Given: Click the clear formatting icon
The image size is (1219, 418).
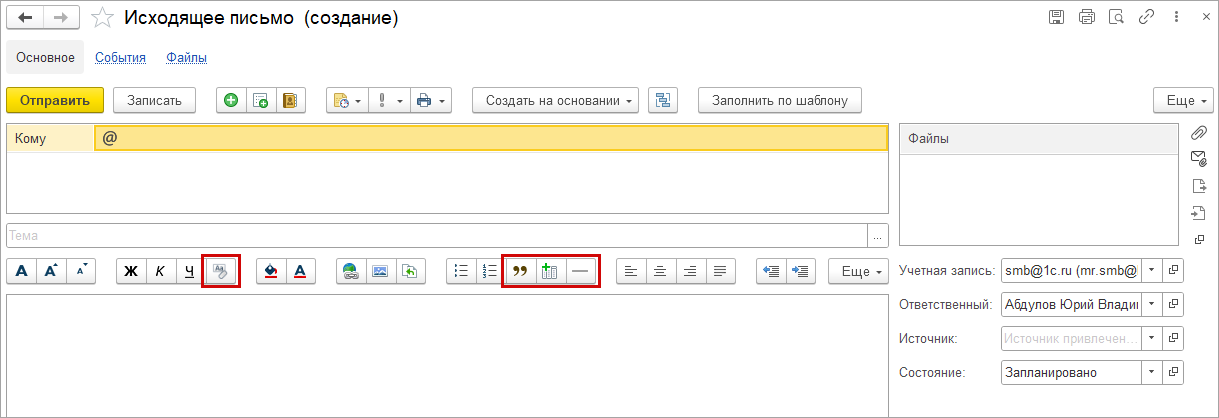Looking at the screenshot, I should (221, 271).
